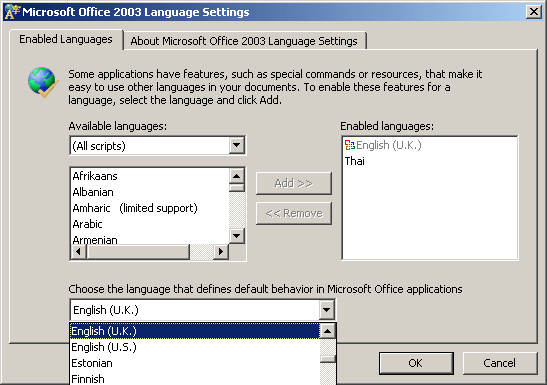Viewport: 547px width, 385px height.
Task: Click the Cancel button
Action: 500,363
